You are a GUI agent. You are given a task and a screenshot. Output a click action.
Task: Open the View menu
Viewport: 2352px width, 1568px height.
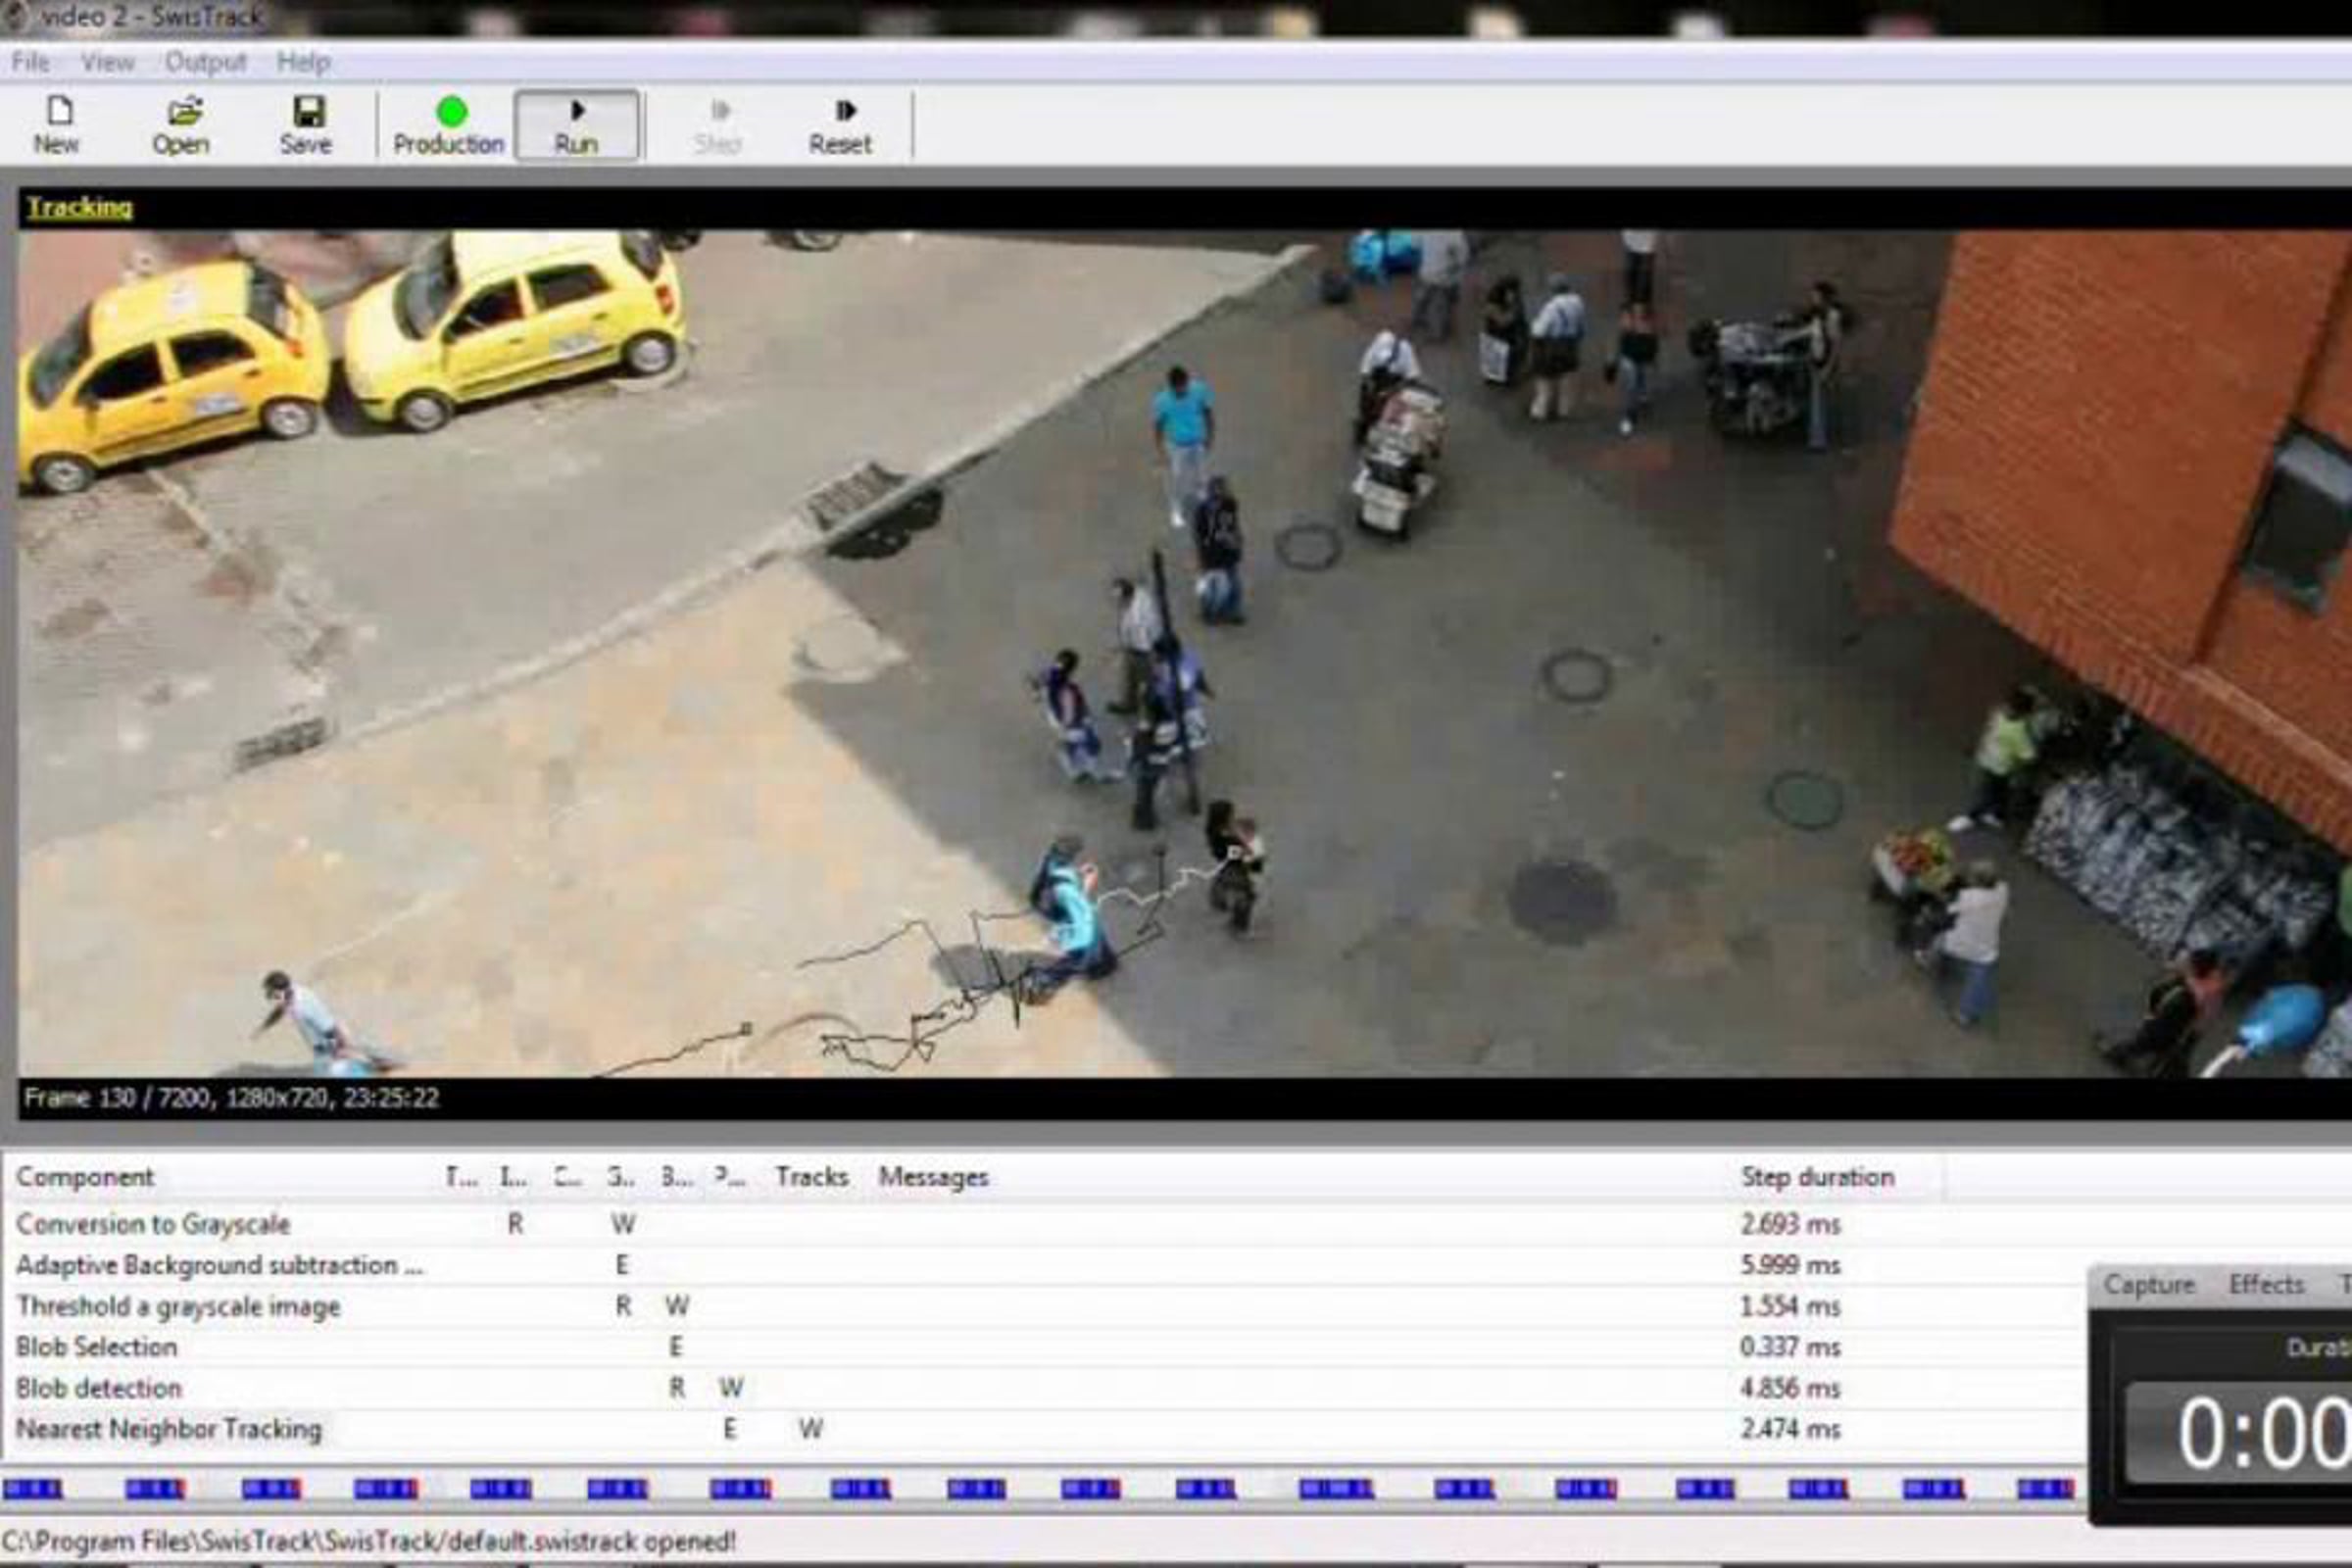(108, 62)
